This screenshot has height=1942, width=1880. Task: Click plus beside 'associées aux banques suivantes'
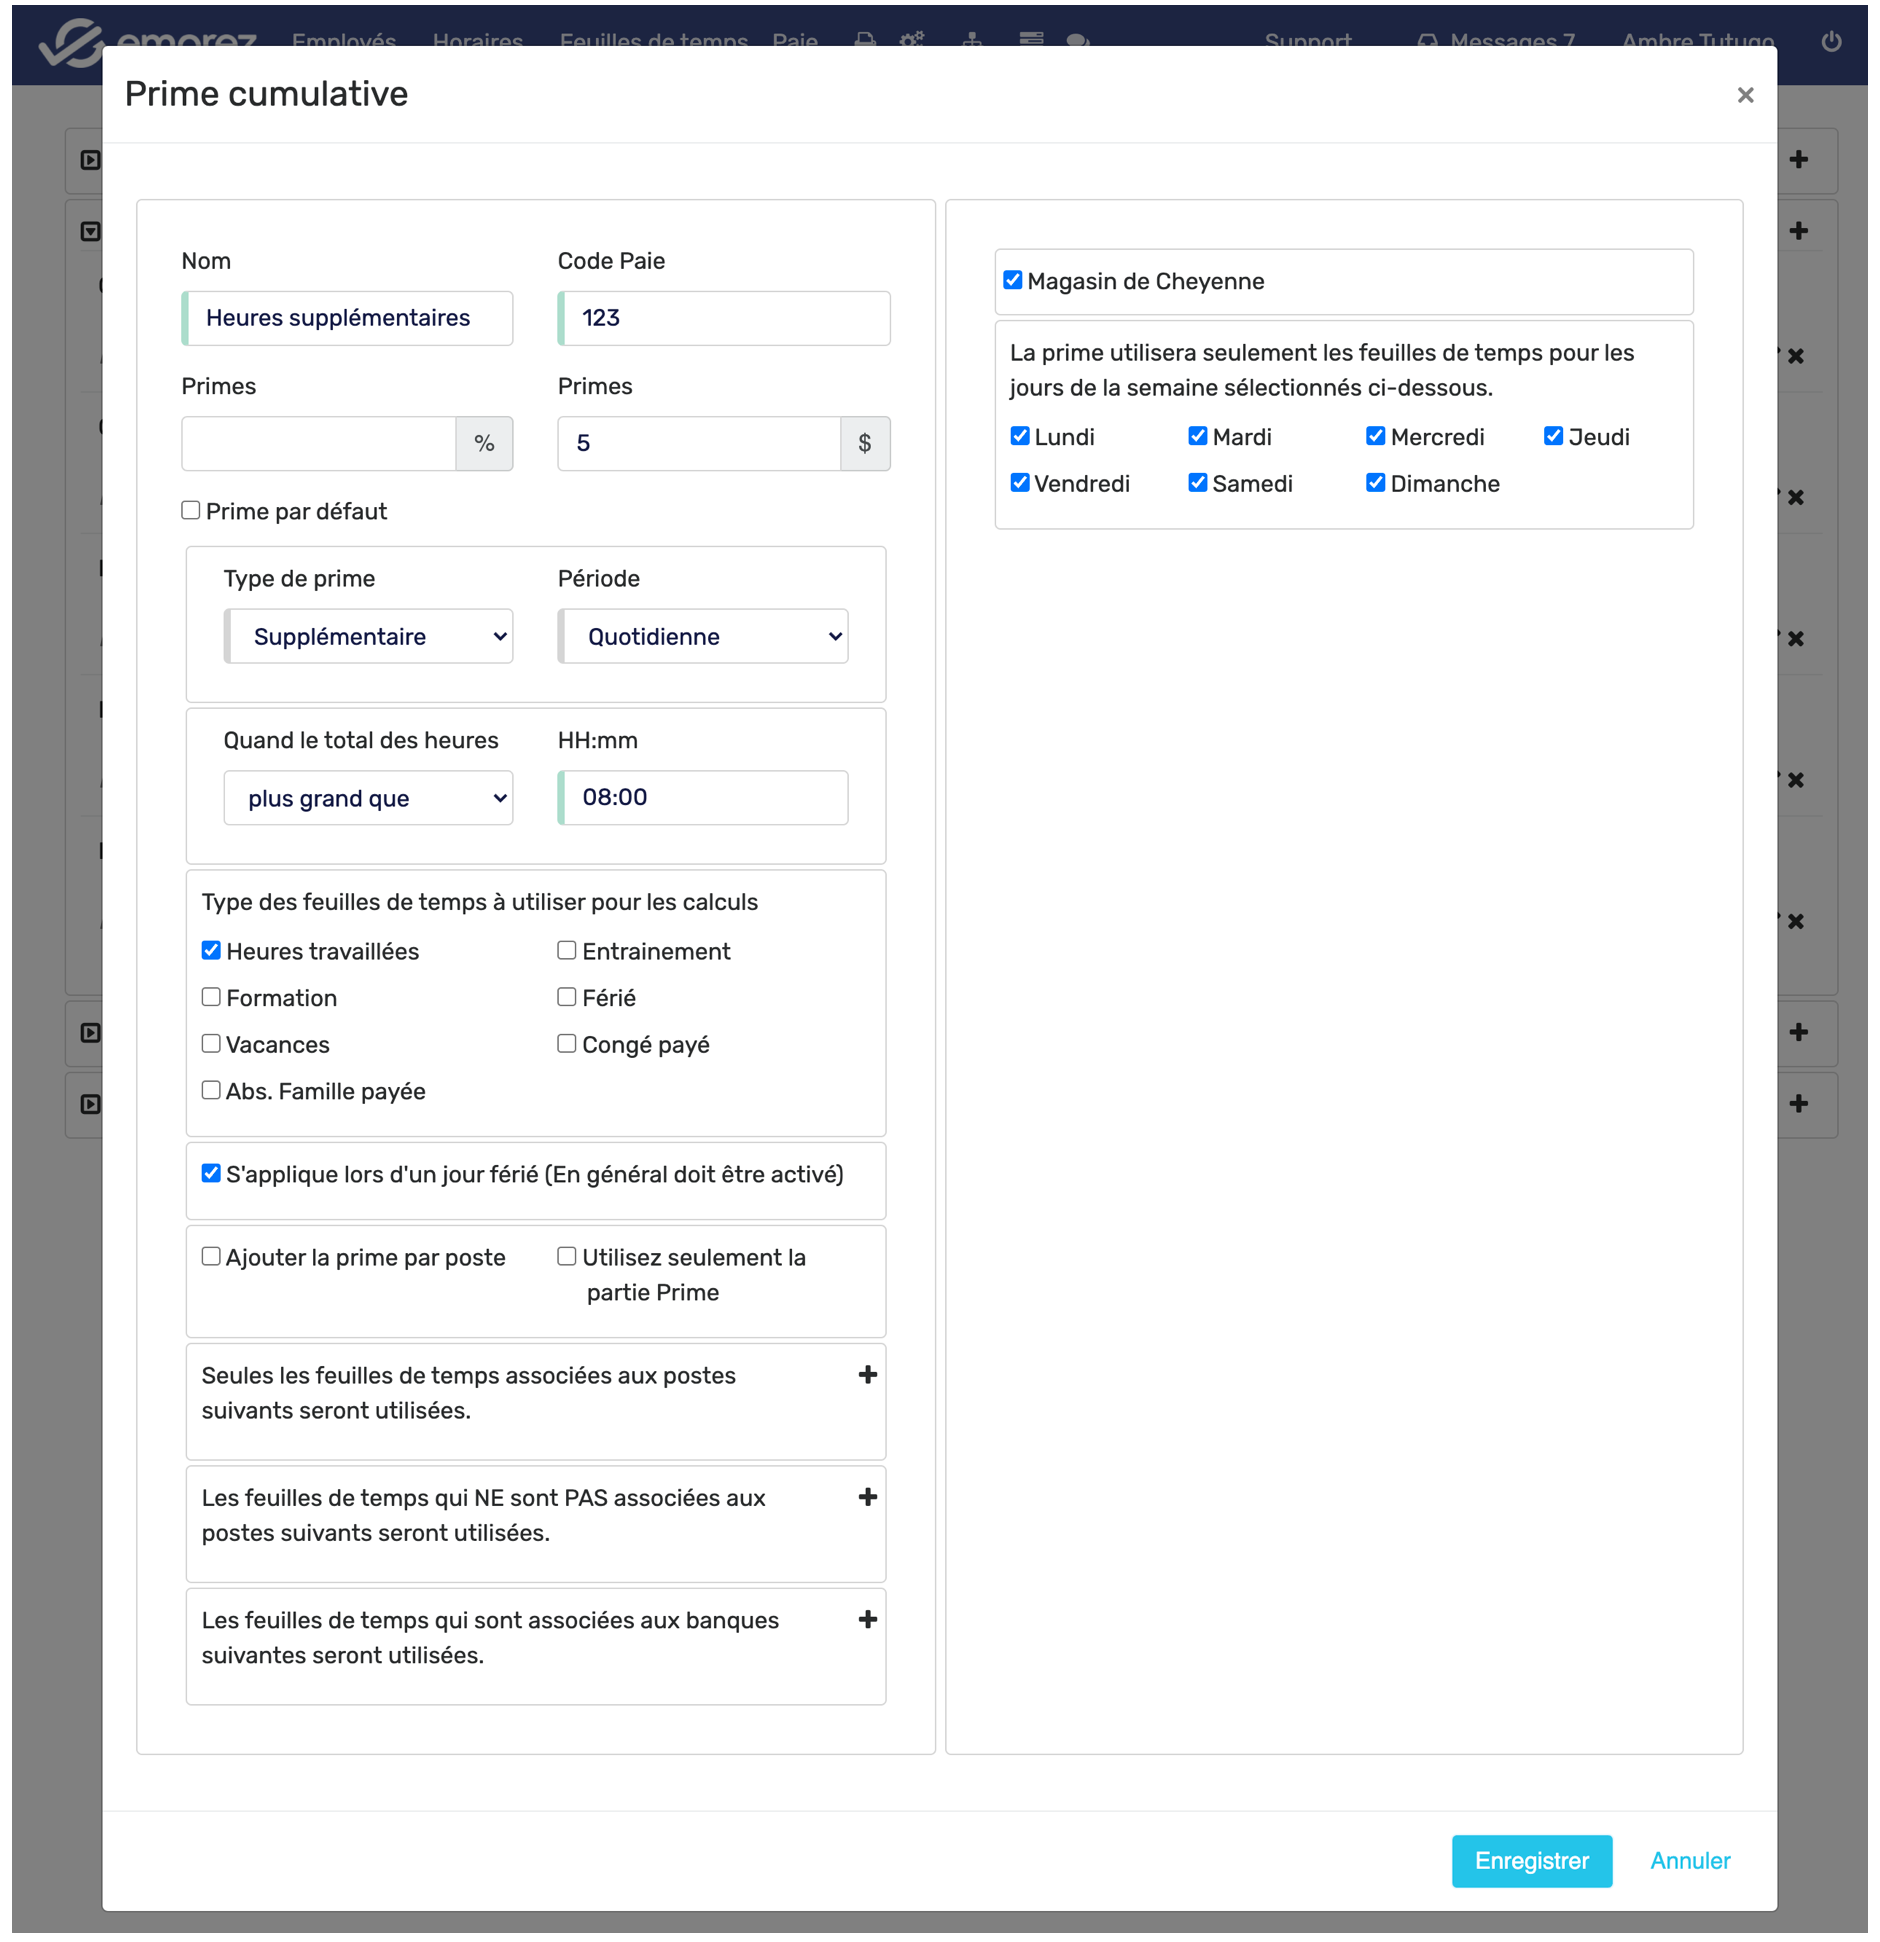point(868,1619)
